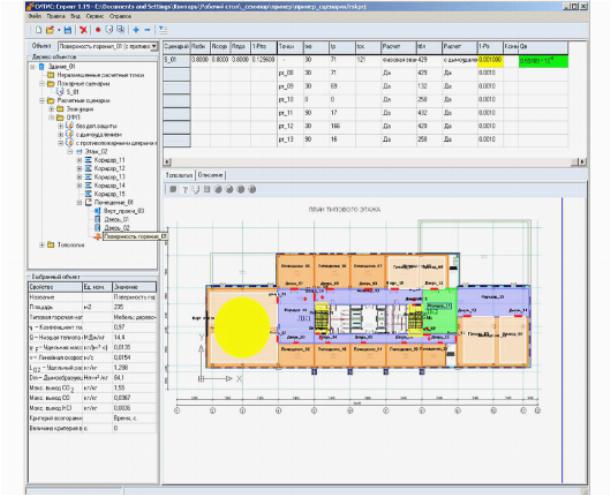Image resolution: width=610 pixels, height=495 pixels.
Task: Click the red X delete icon
Action: [x=81, y=31]
